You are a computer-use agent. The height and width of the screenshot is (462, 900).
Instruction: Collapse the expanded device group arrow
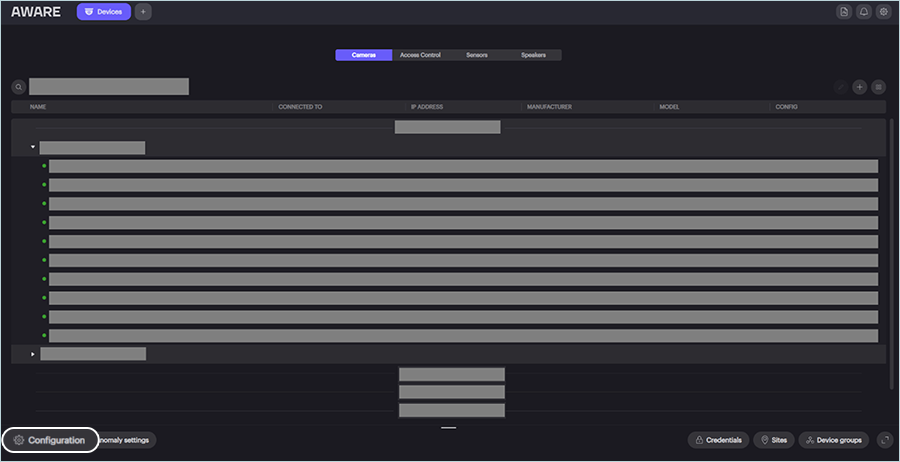(x=33, y=148)
